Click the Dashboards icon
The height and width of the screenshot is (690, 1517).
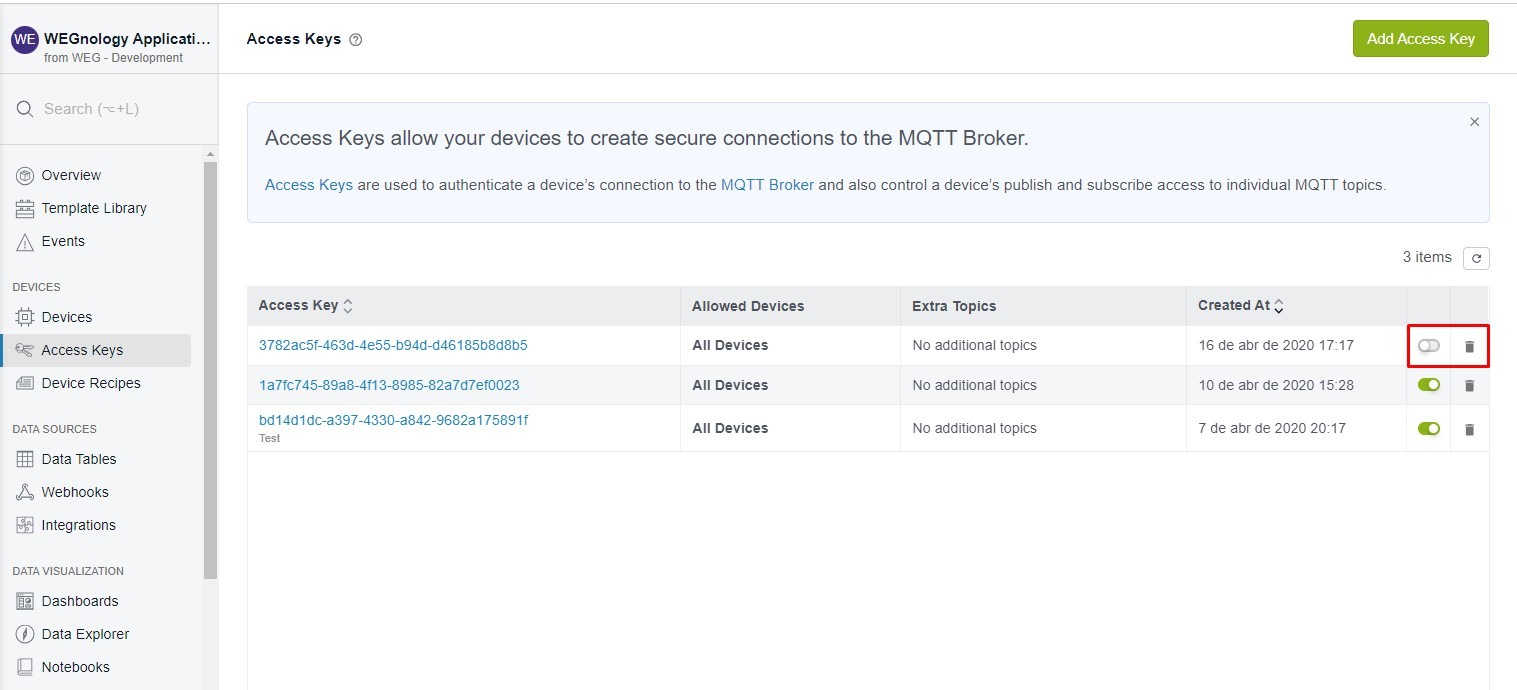25,601
